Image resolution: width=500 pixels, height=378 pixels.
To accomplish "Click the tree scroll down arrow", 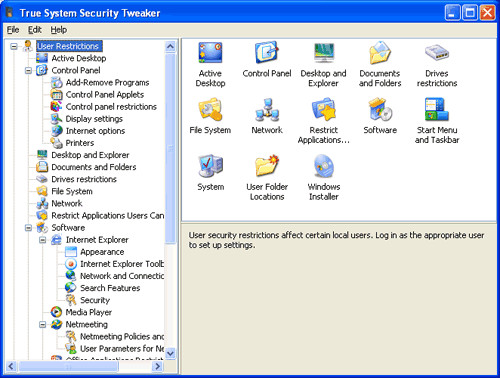I will point(170,353).
